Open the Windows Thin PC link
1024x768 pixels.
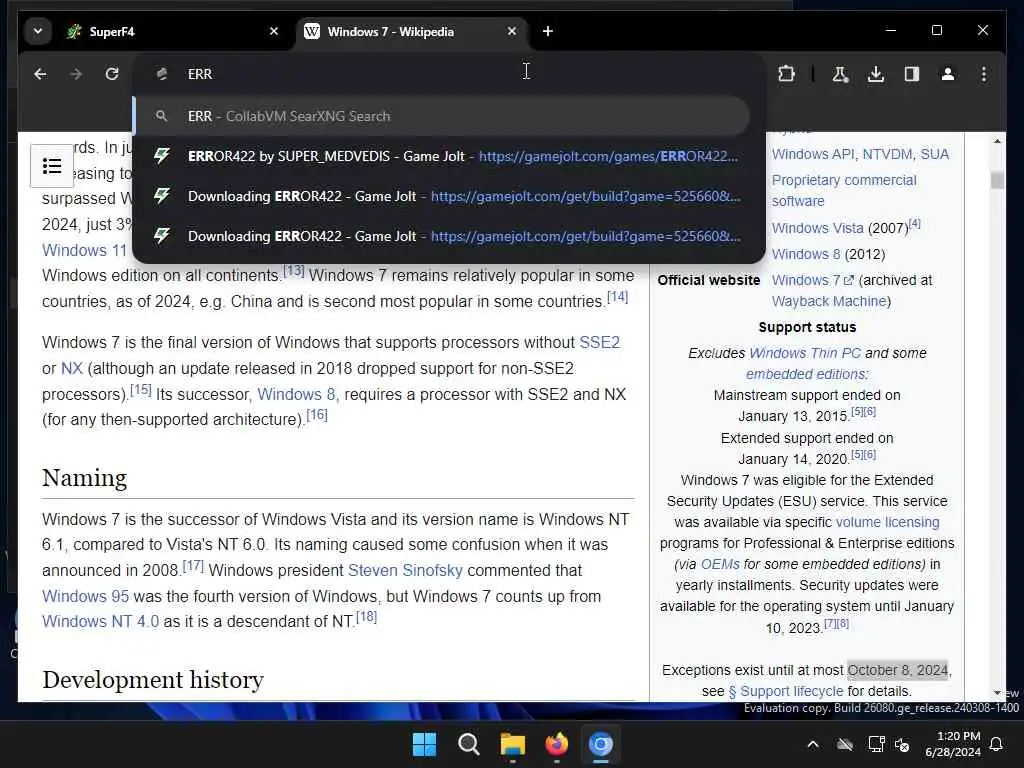pyautogui.click(x=805, y=353)
